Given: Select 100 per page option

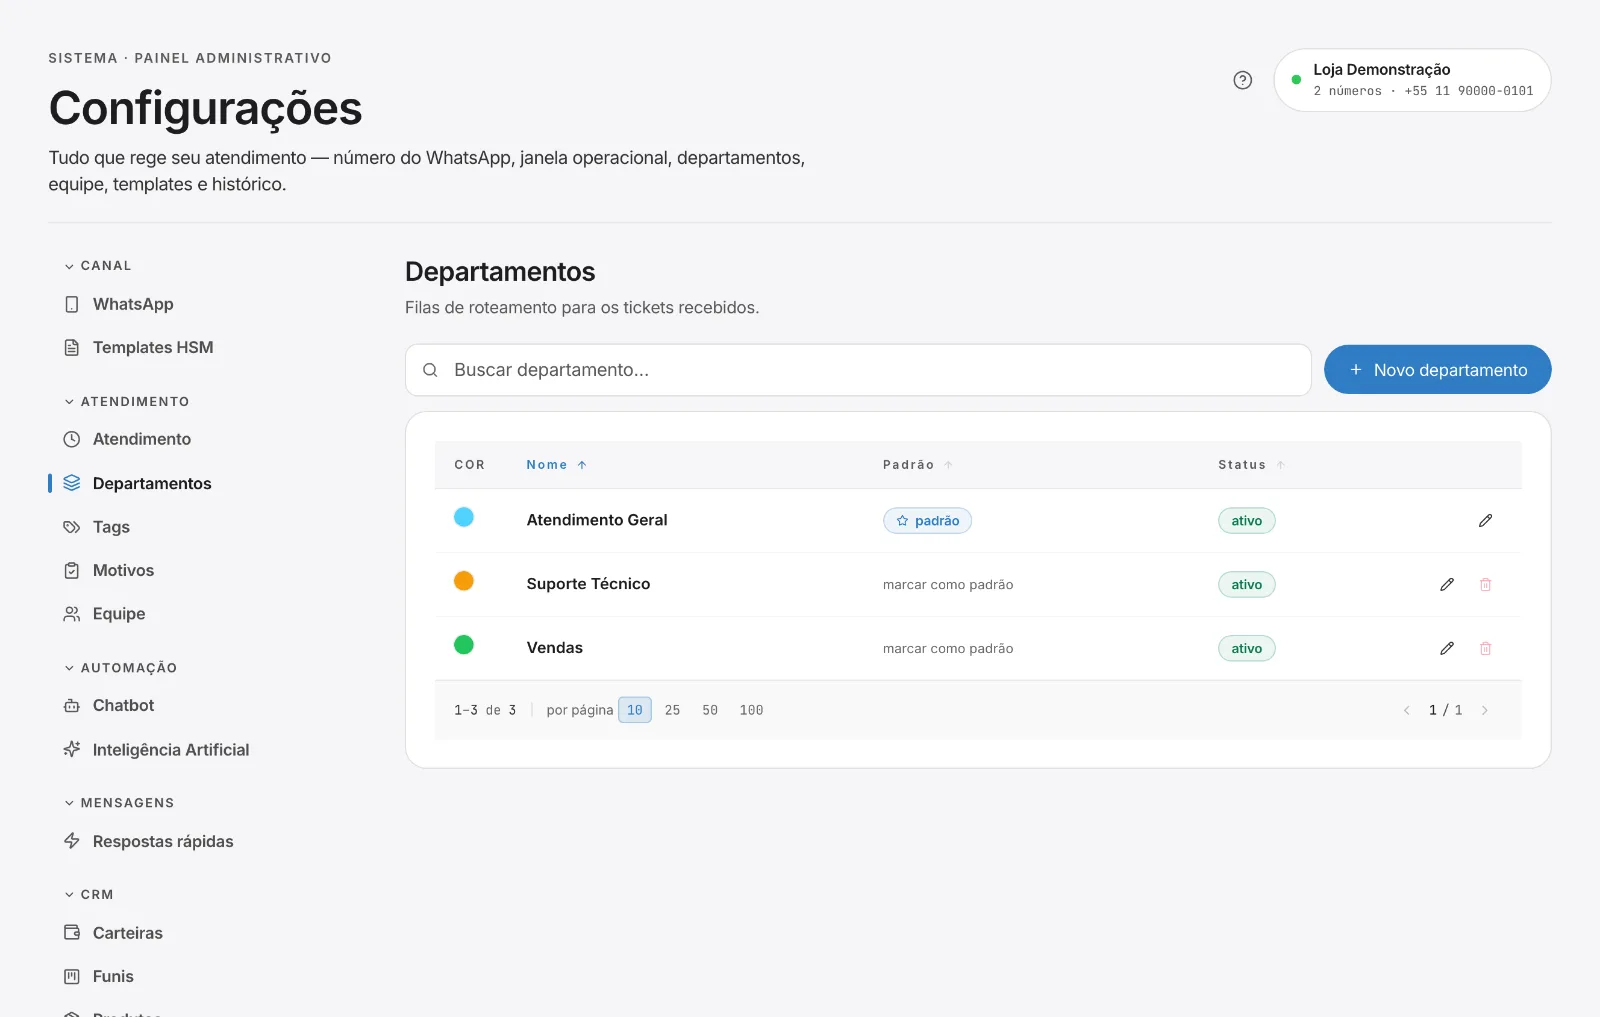Looking at the screenshot, I should pyautogui.click(x=751, y=710).
